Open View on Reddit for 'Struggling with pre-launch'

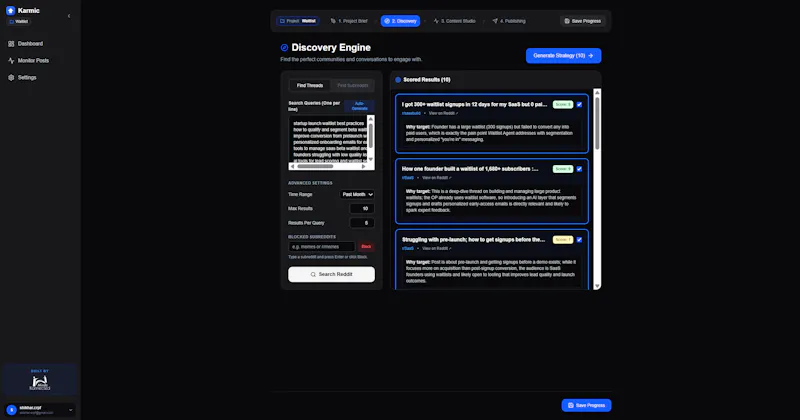pos(436,249)
